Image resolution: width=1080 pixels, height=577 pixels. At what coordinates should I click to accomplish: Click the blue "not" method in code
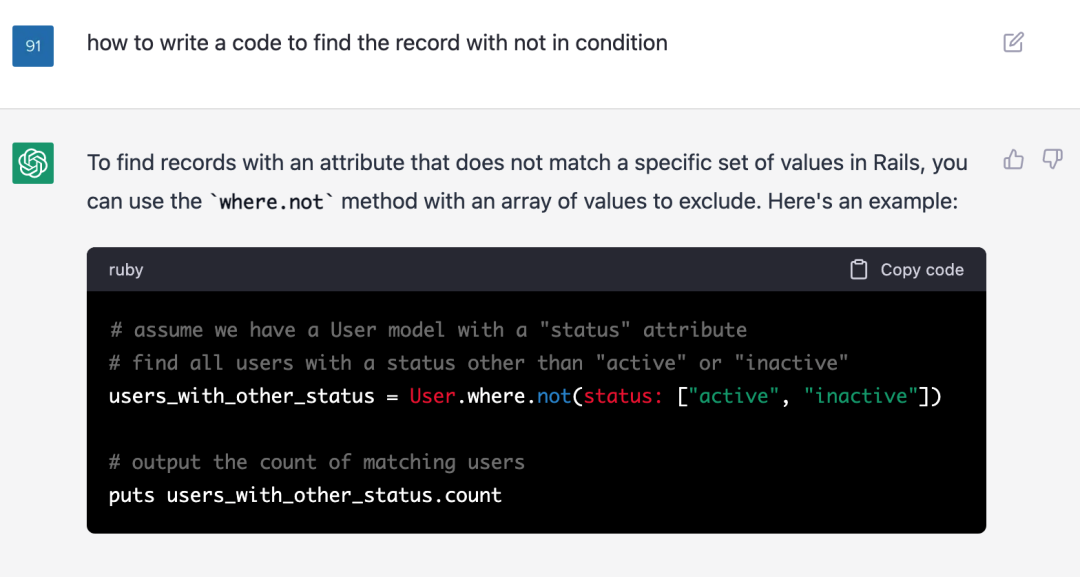point(554,396)
